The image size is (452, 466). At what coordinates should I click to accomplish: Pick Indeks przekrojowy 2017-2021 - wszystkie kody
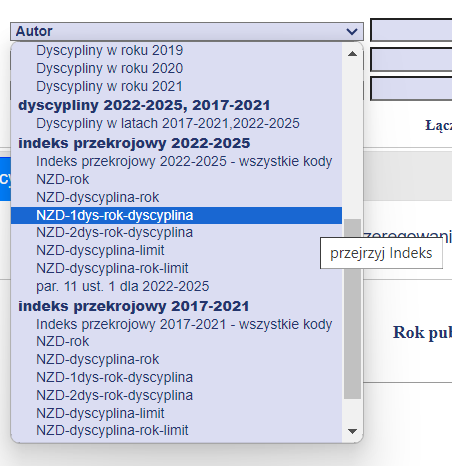coord(176,324)
